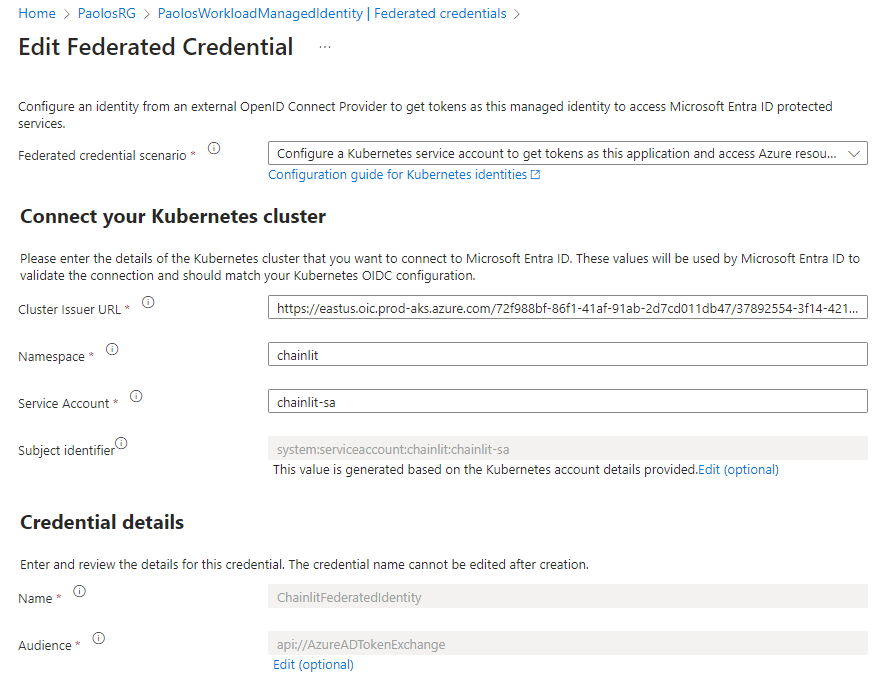Expand the Federated credential scenario dropdown
The image size is (892, 686).
coord(567,154)
